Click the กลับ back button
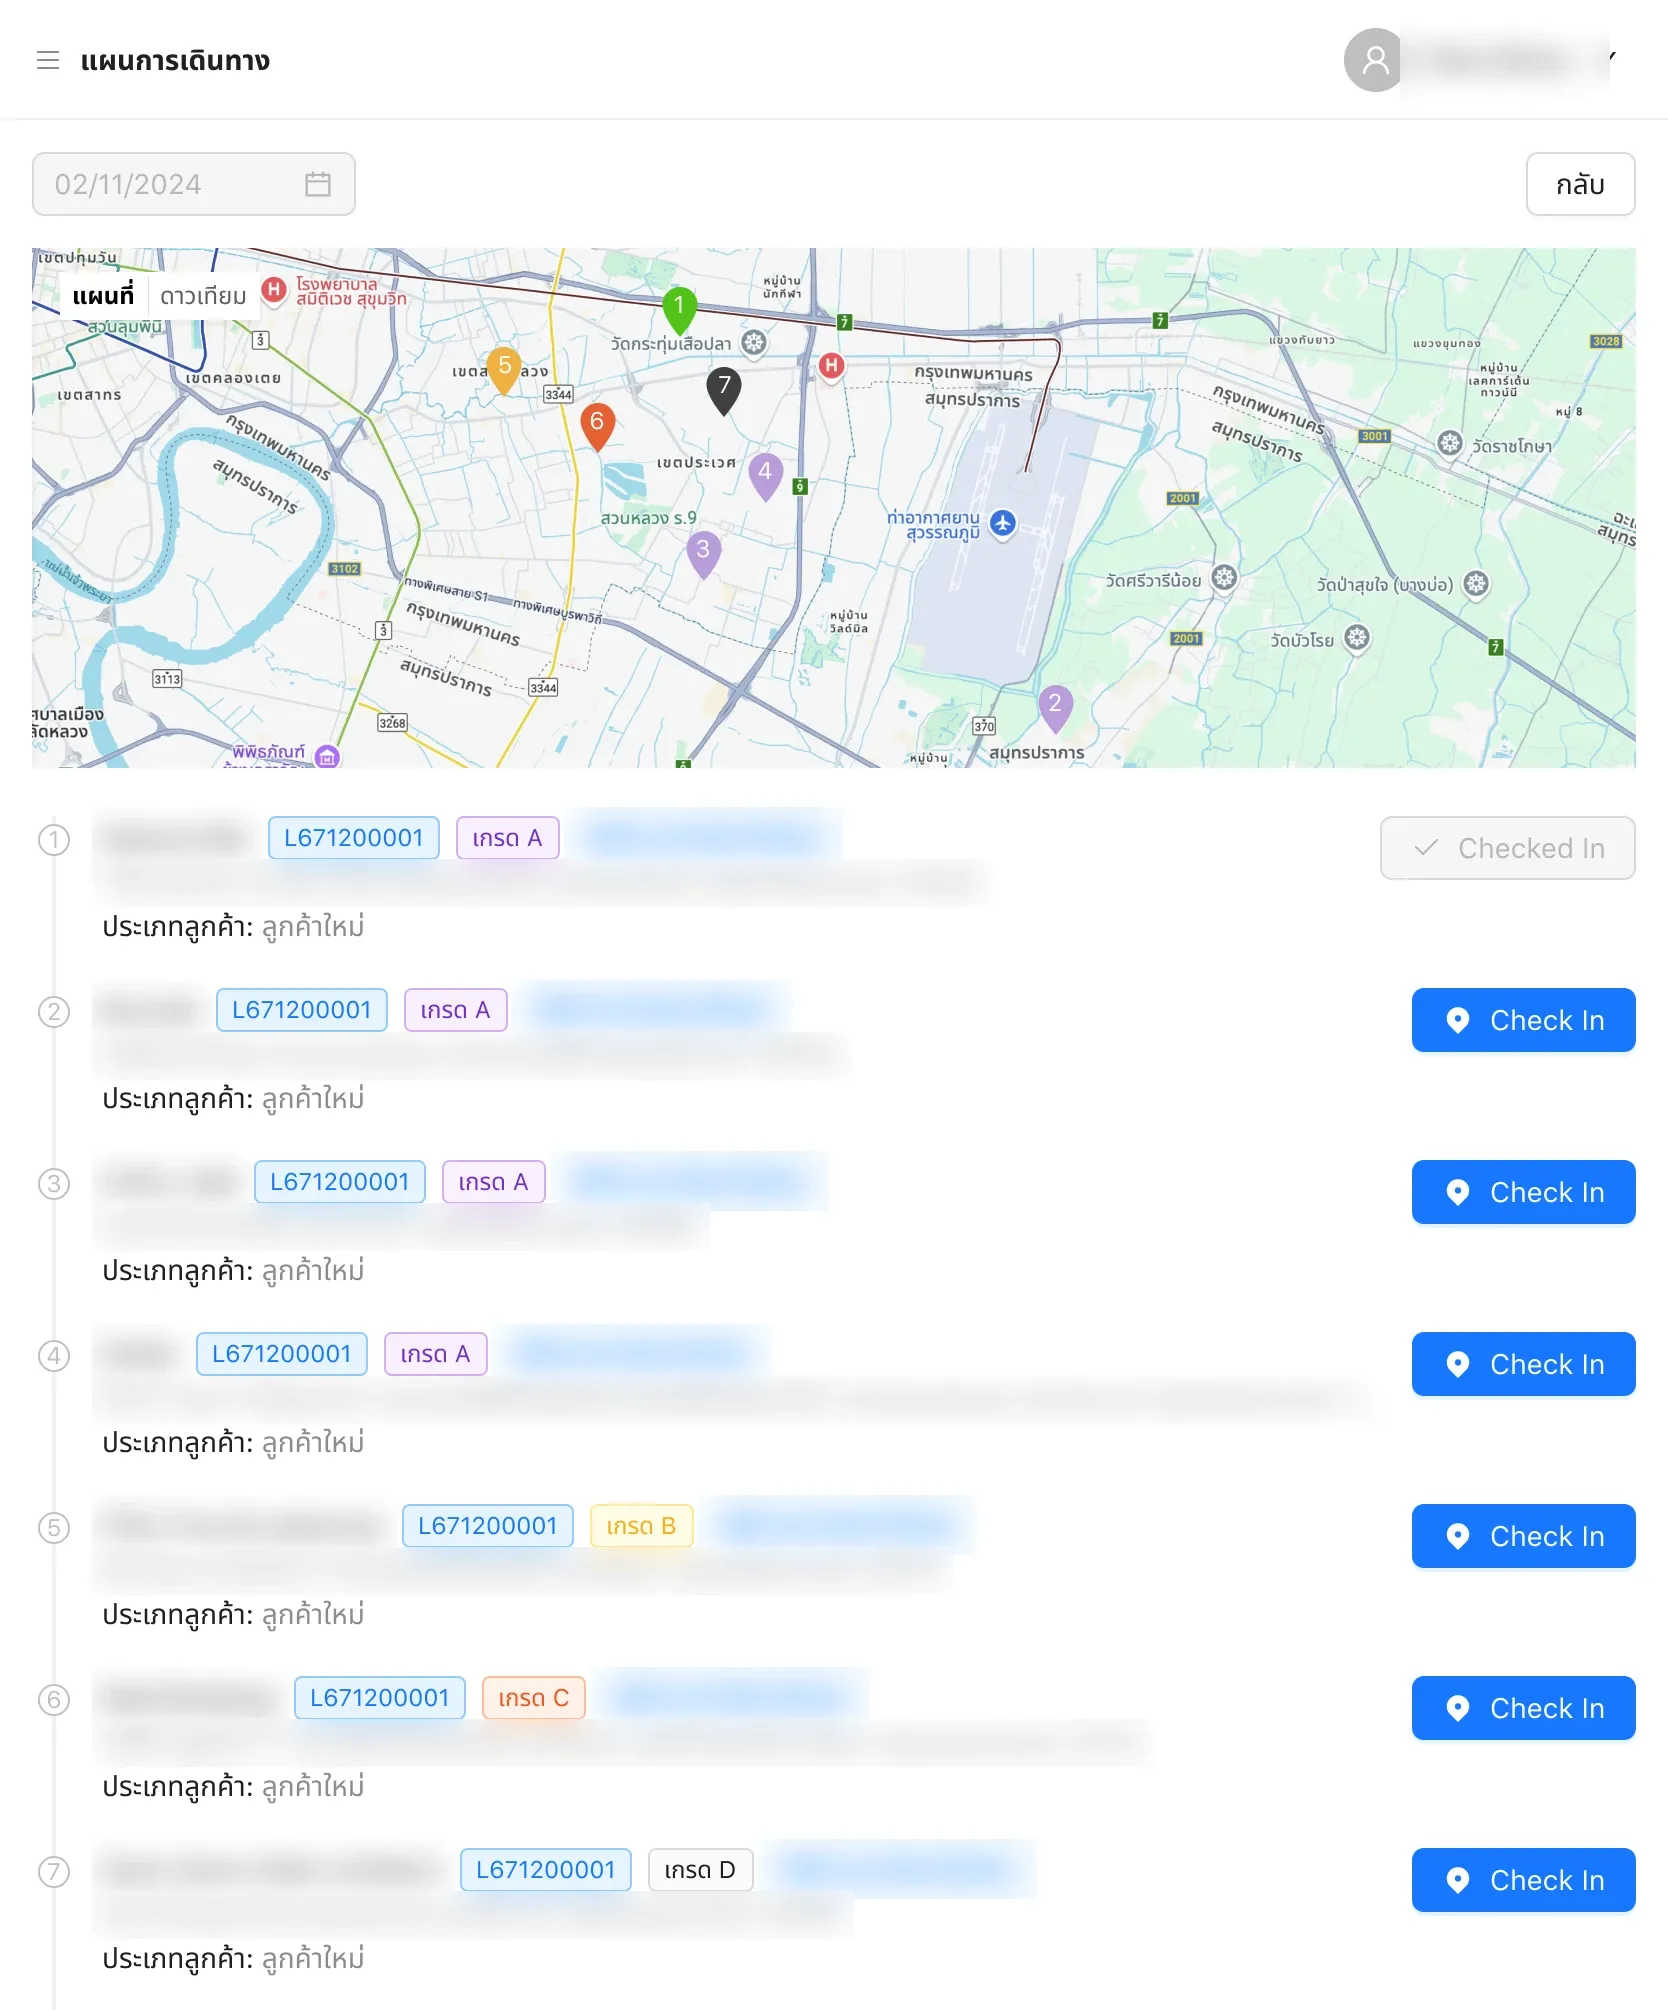The height and width of the screenshot is (2010, 1668). (1580, 184)
